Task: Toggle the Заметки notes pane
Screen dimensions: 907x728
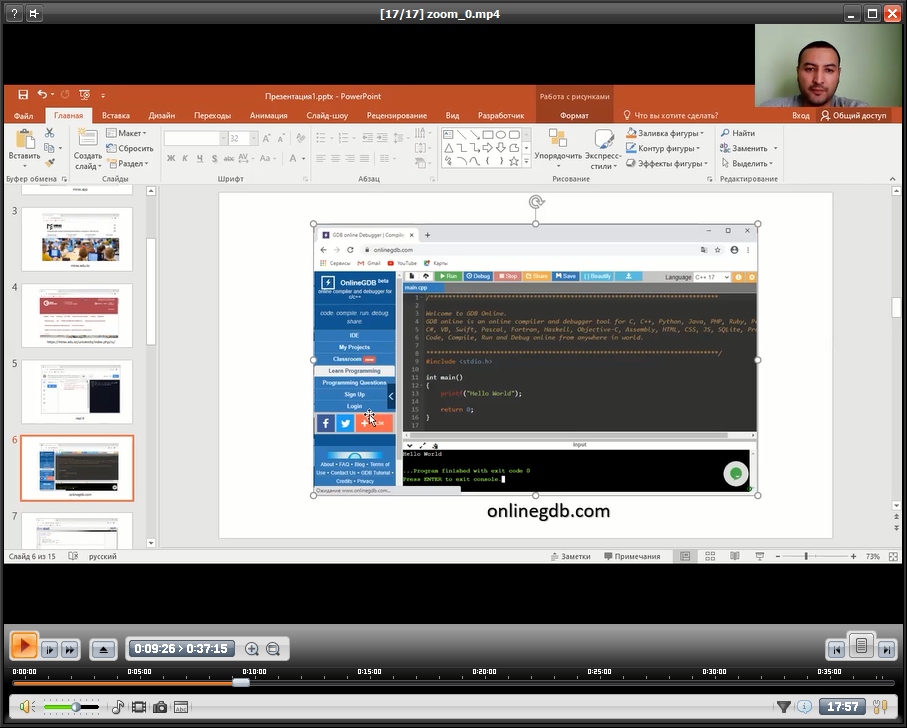Action: 570,556
